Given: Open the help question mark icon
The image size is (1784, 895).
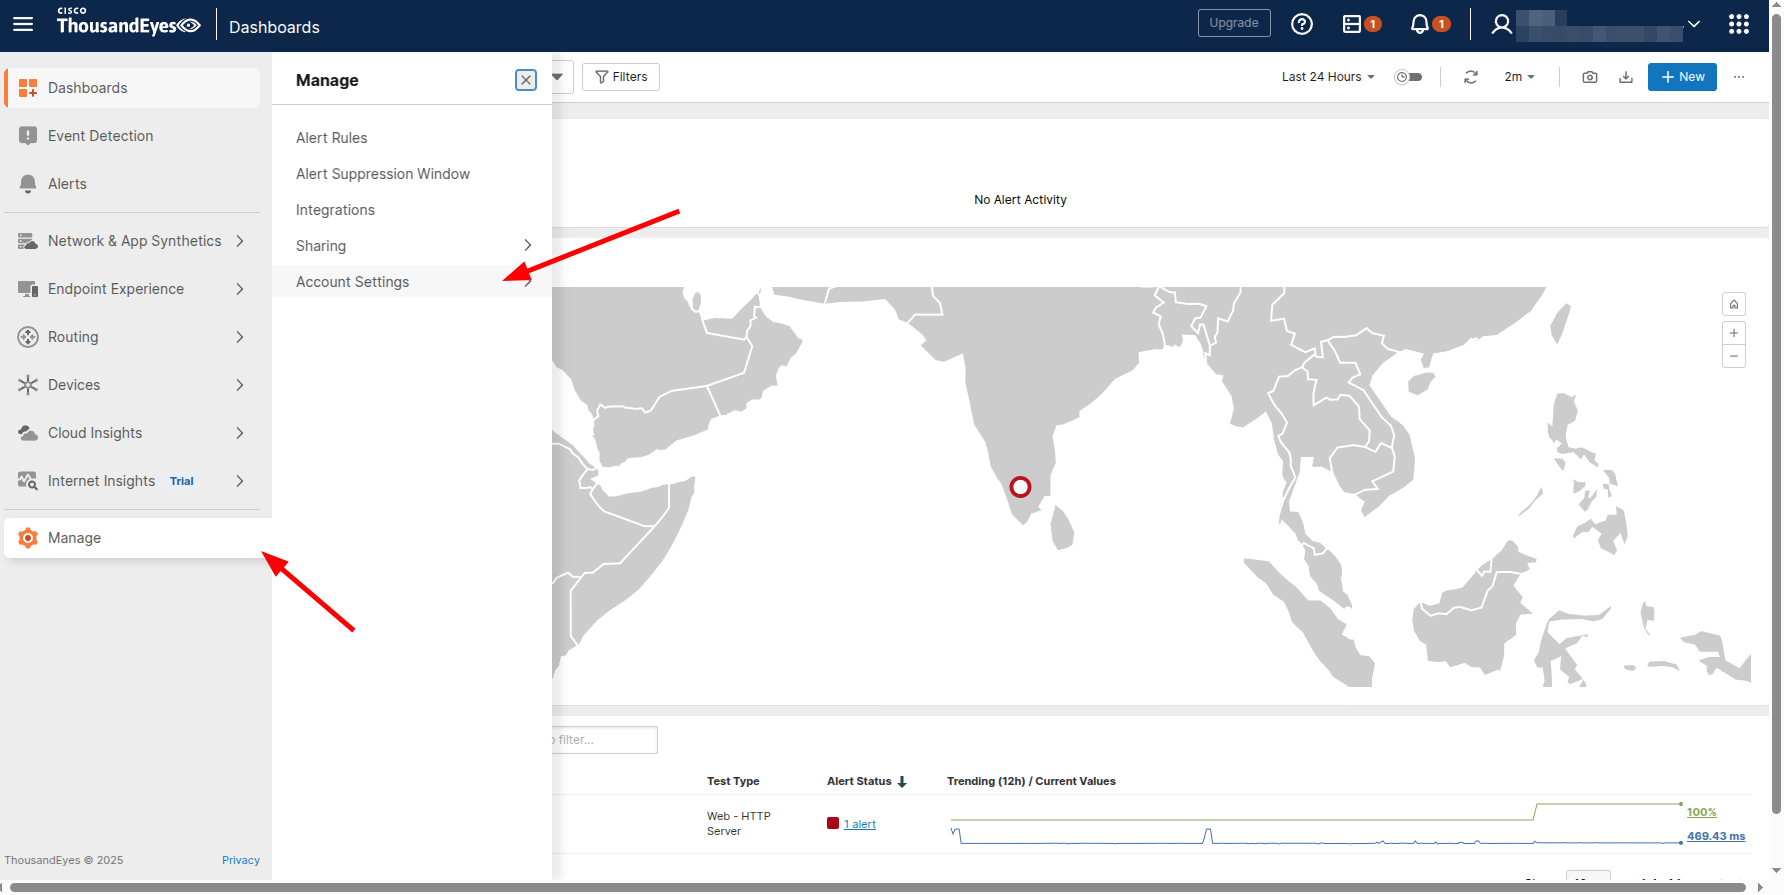Looking at the screenshot, I should (1301, 24).
